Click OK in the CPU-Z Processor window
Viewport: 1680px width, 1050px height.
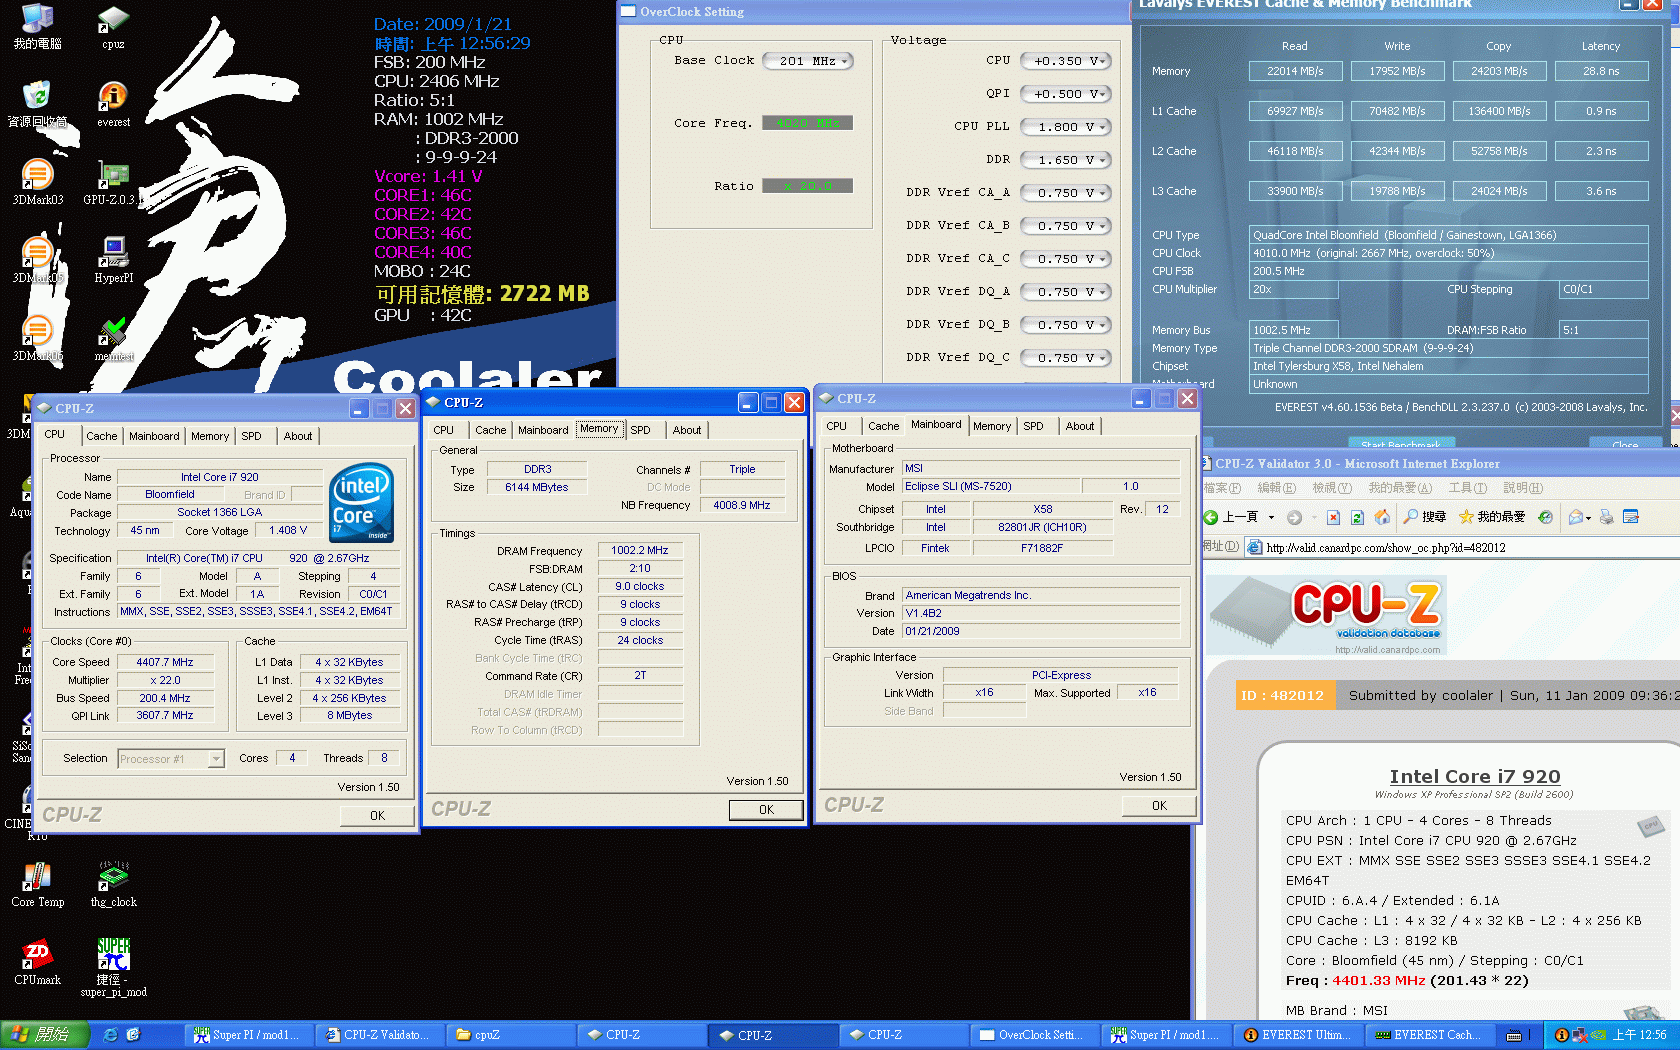tap(377, 815)
